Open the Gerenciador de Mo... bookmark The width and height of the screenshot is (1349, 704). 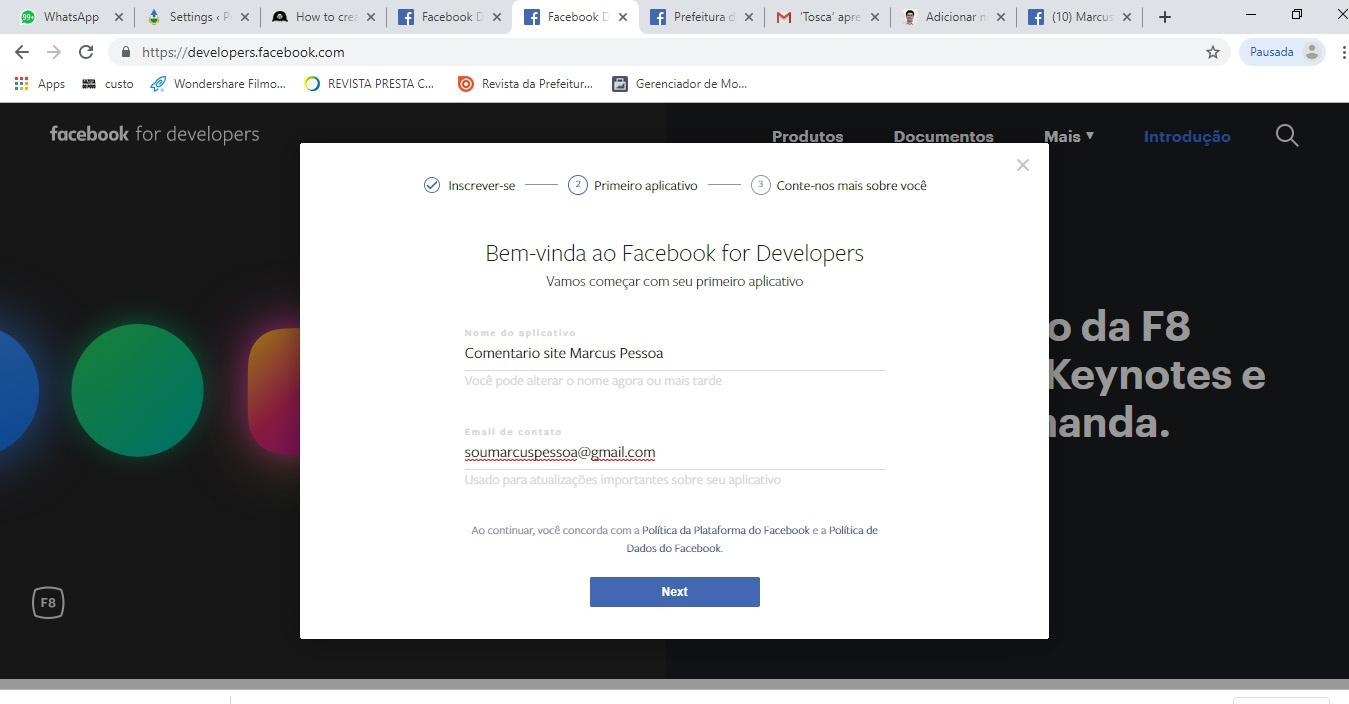[x=680, y=84]
